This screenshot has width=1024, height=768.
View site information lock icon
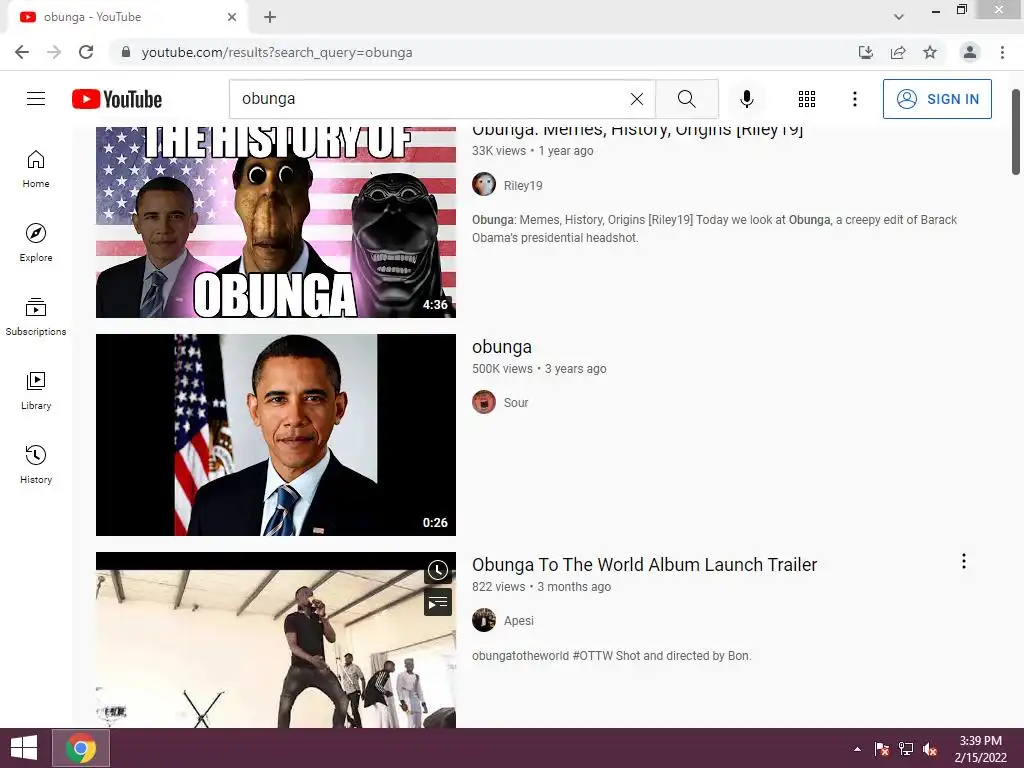tap(126, 52)
